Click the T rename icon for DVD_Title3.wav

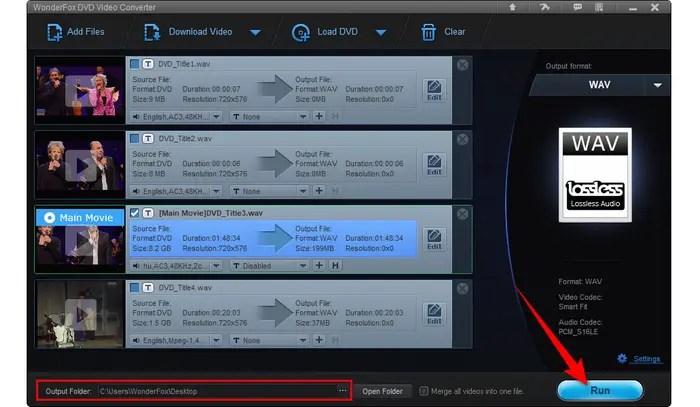(148, 213)
